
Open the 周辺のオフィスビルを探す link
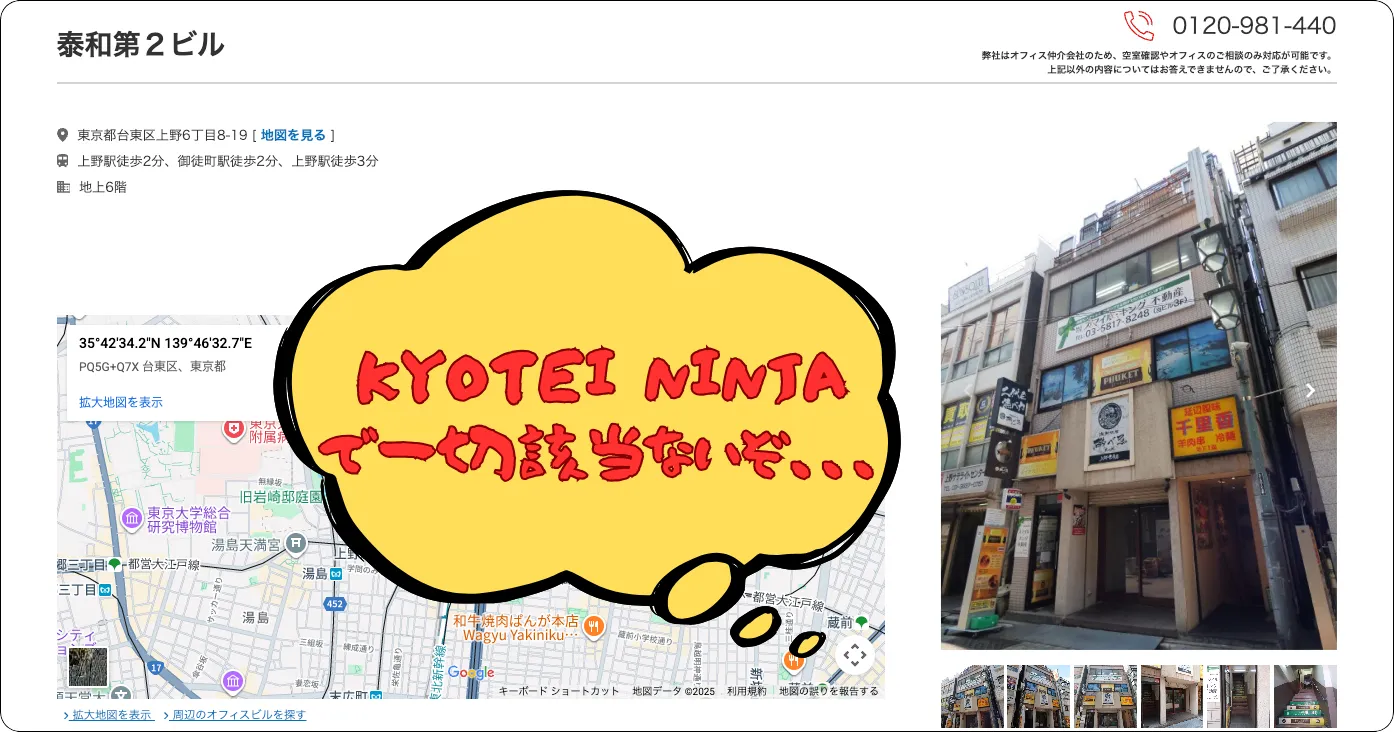click(x=237, y=714)
